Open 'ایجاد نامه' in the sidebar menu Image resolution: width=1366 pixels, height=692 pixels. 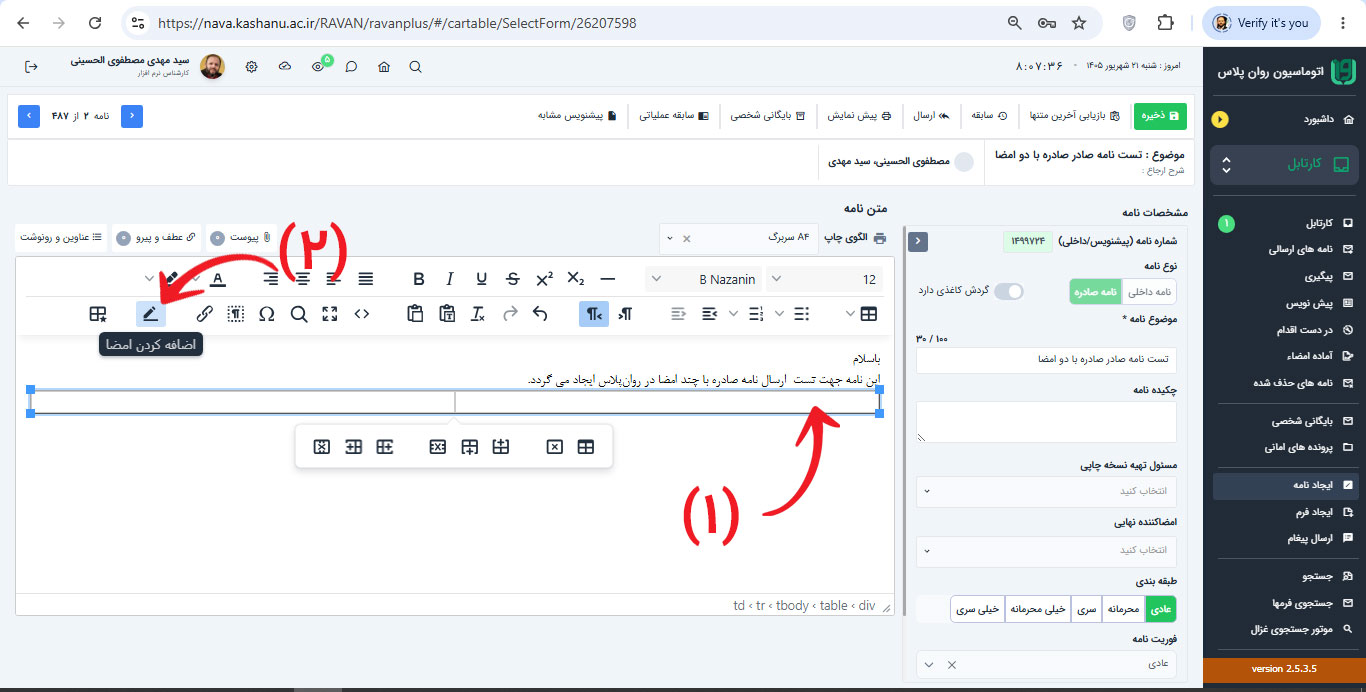coord(1284,485)
